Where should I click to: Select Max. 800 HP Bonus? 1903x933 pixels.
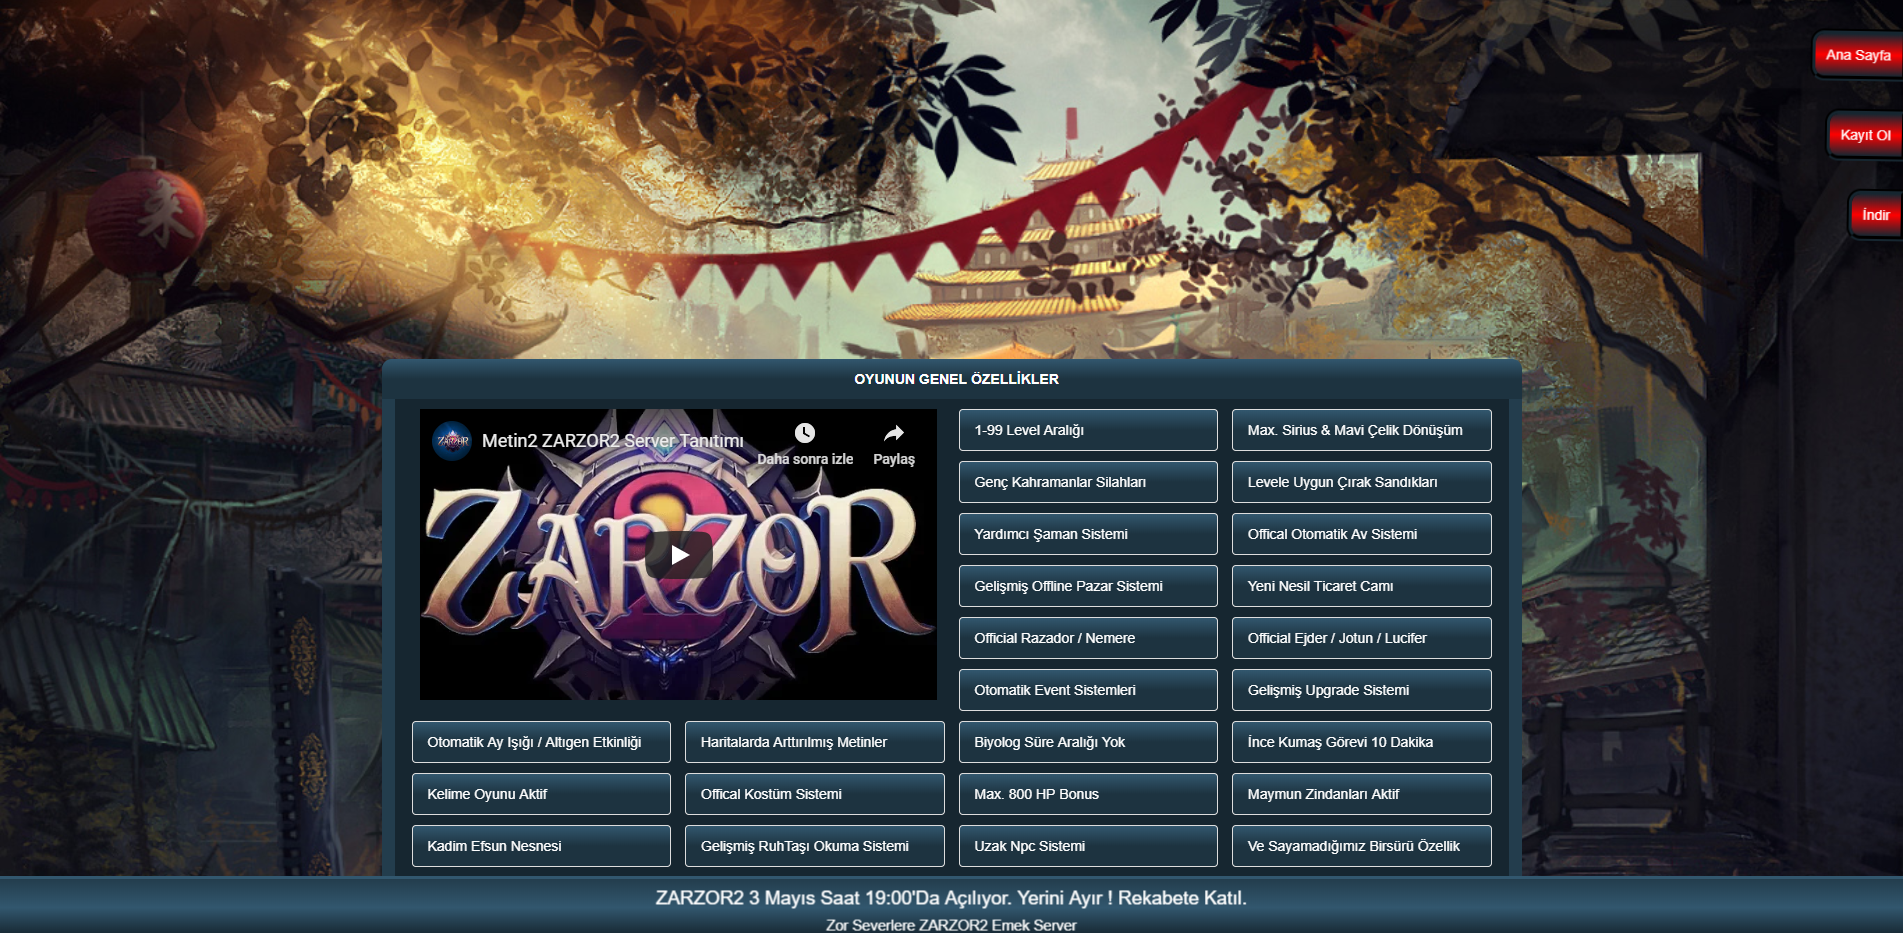click(1087, 794)
